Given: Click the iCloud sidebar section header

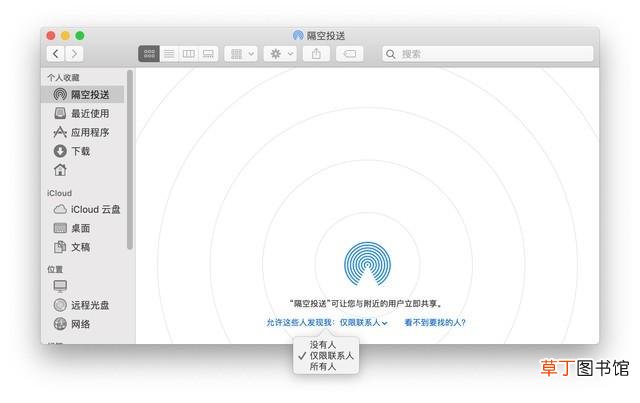Looking at the screenshot, I should point(60,193).
